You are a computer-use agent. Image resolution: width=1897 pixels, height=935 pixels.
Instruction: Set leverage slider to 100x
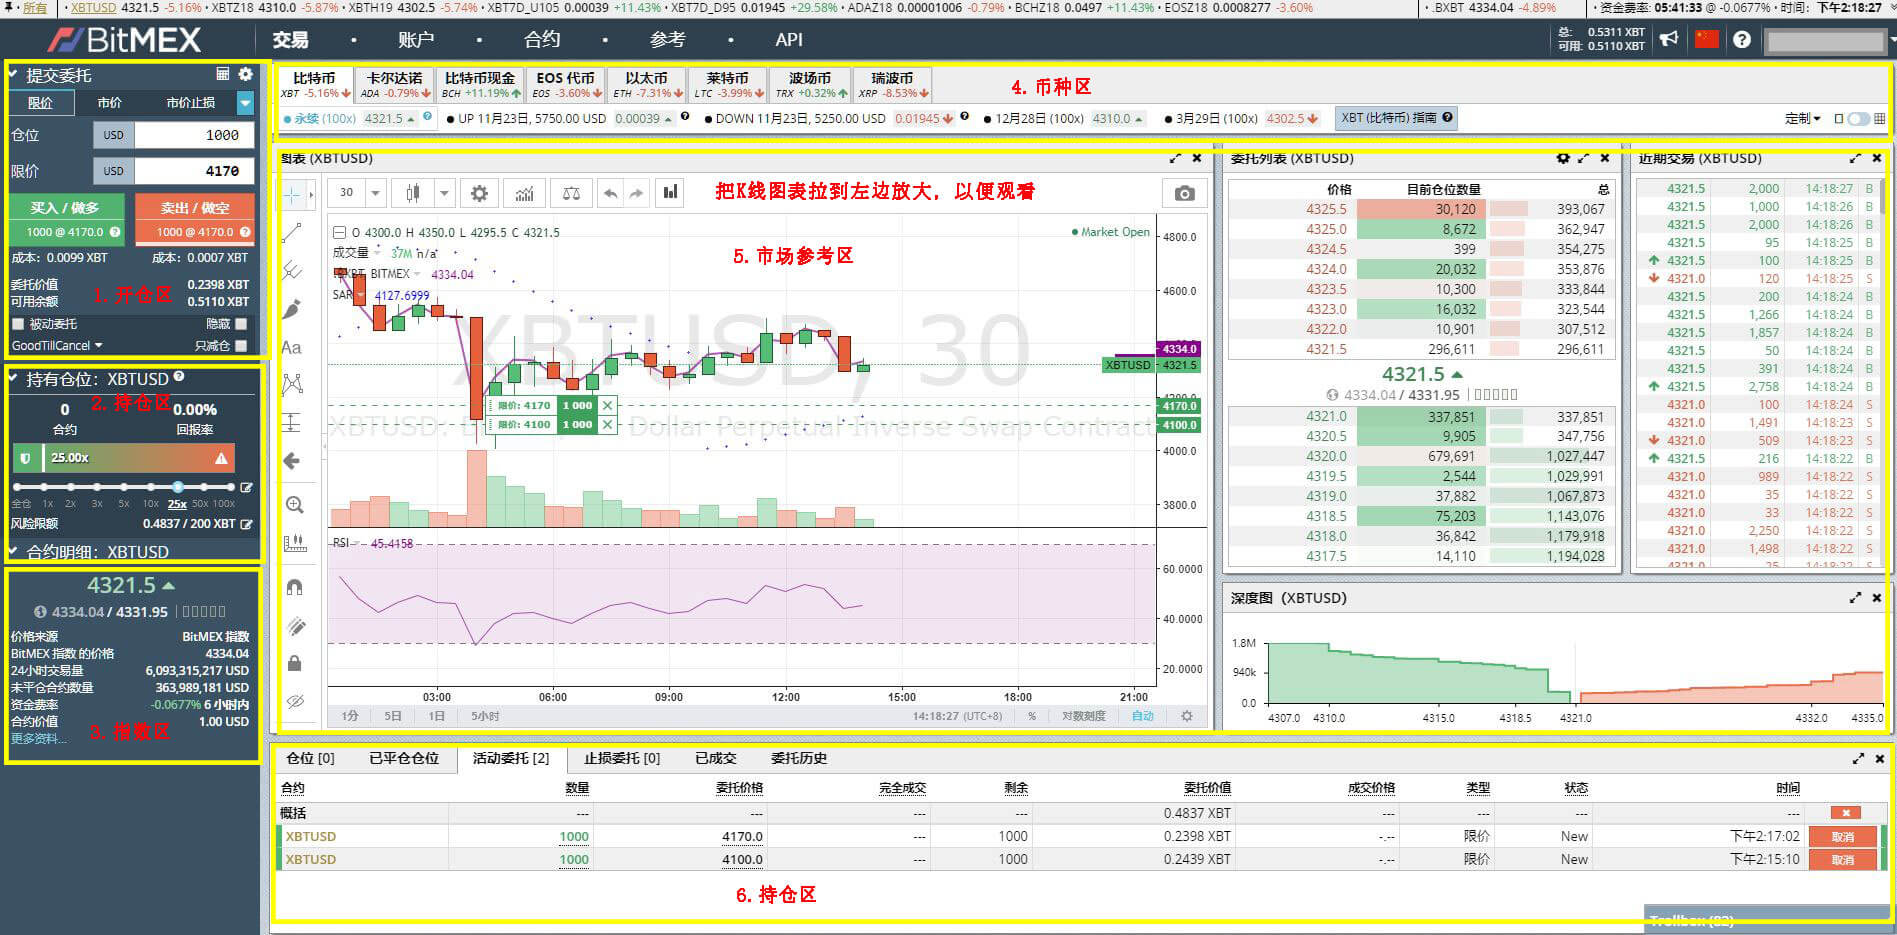click(231, 487)
